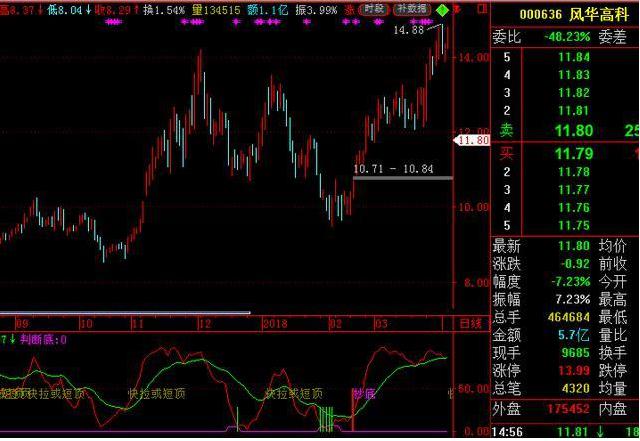Screen dimensions: 640x441
Task: Click the 10.71 - 10.84 gap annotation
Action: [x=393, y=169]
